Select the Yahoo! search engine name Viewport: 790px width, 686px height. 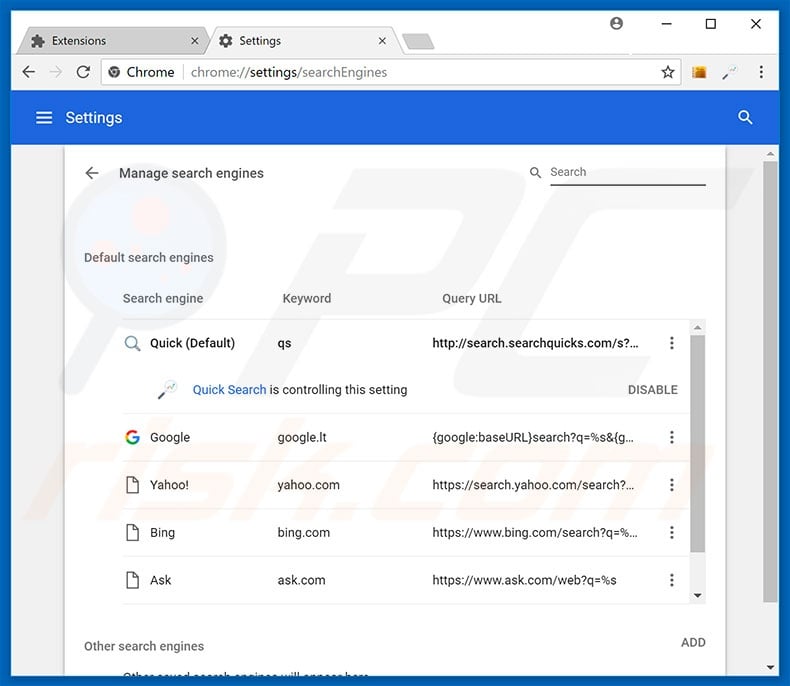(169, 485)
